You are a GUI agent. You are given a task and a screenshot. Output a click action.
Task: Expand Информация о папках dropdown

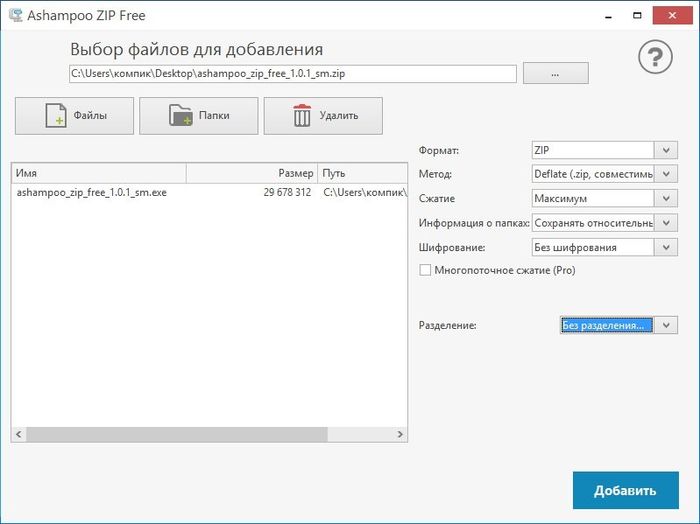pyautogui.click(x=667, y=222)
